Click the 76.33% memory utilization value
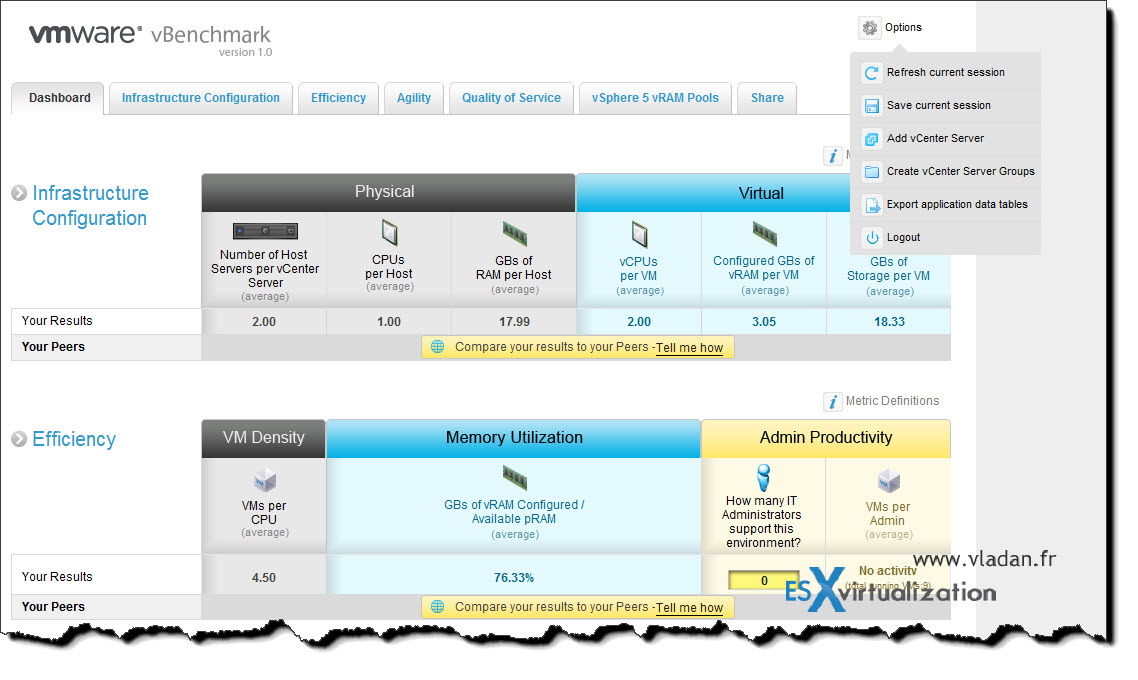Image resolution: width=1138 pixels, height=680 pixels. coord(514,578)
